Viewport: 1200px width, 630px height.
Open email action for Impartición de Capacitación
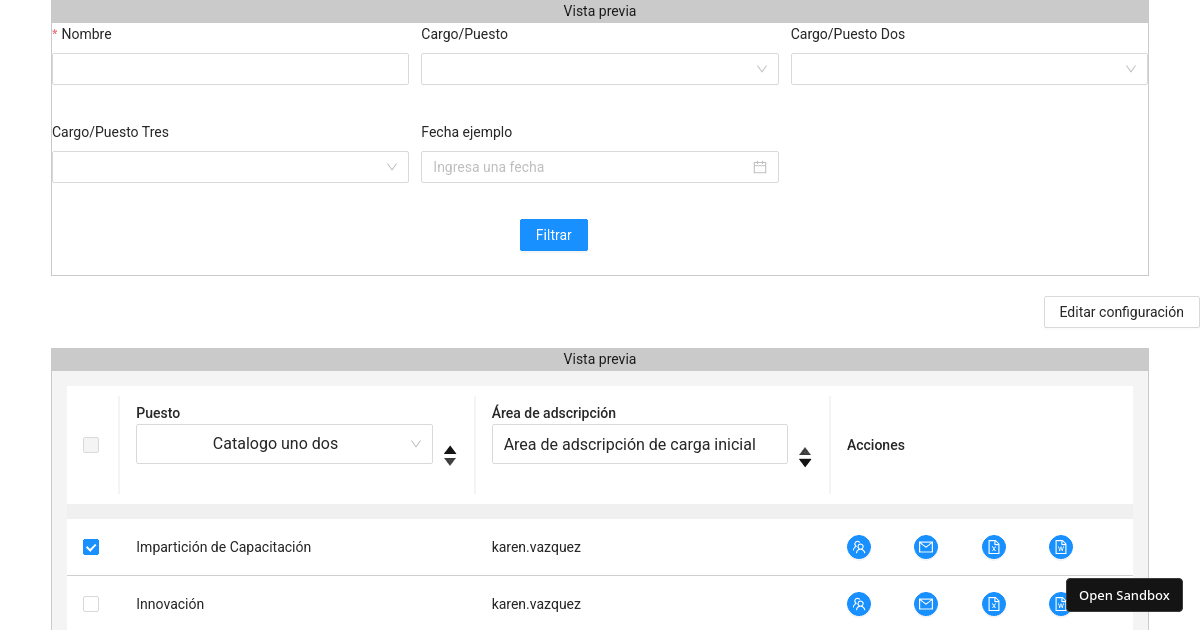point(926,547)
